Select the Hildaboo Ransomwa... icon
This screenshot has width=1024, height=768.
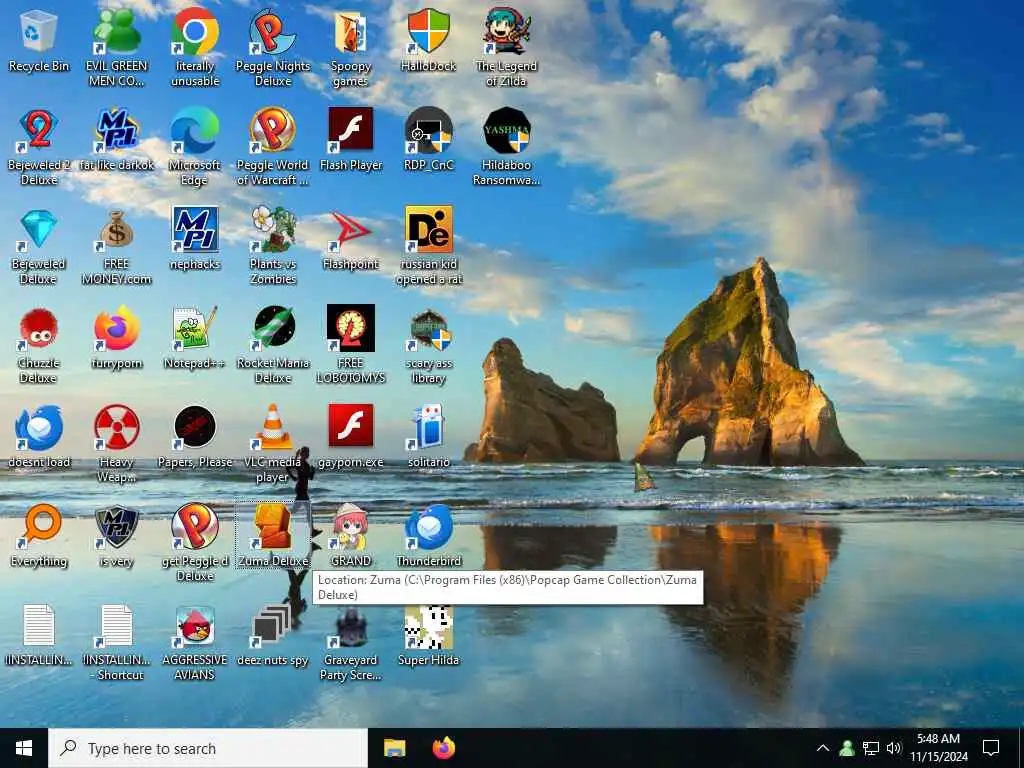pos(506,146)
